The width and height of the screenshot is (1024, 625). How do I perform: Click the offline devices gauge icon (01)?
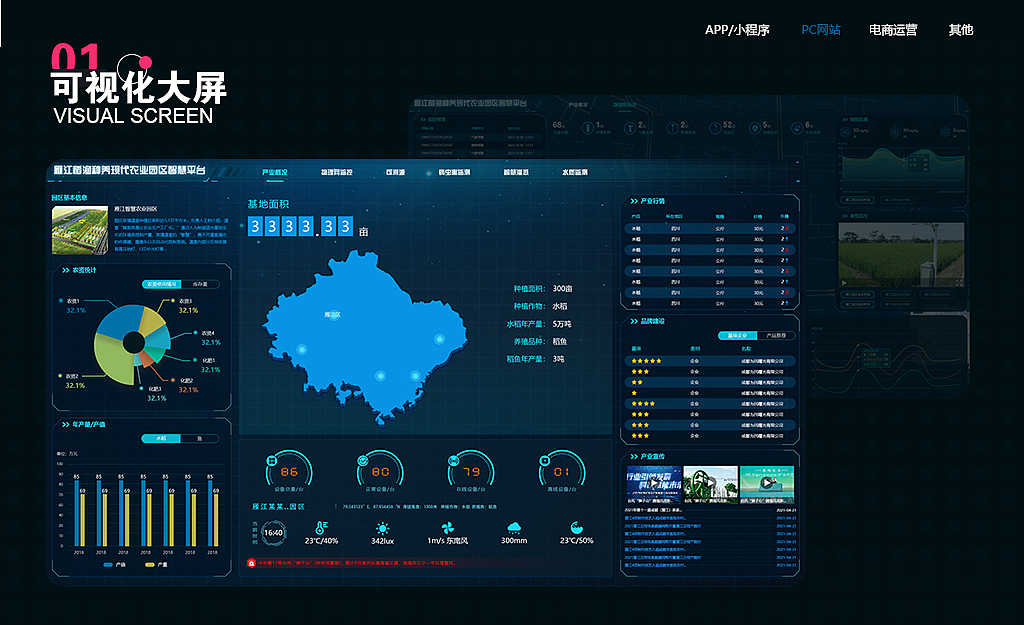pyautogui.click(x=544, y=461)
